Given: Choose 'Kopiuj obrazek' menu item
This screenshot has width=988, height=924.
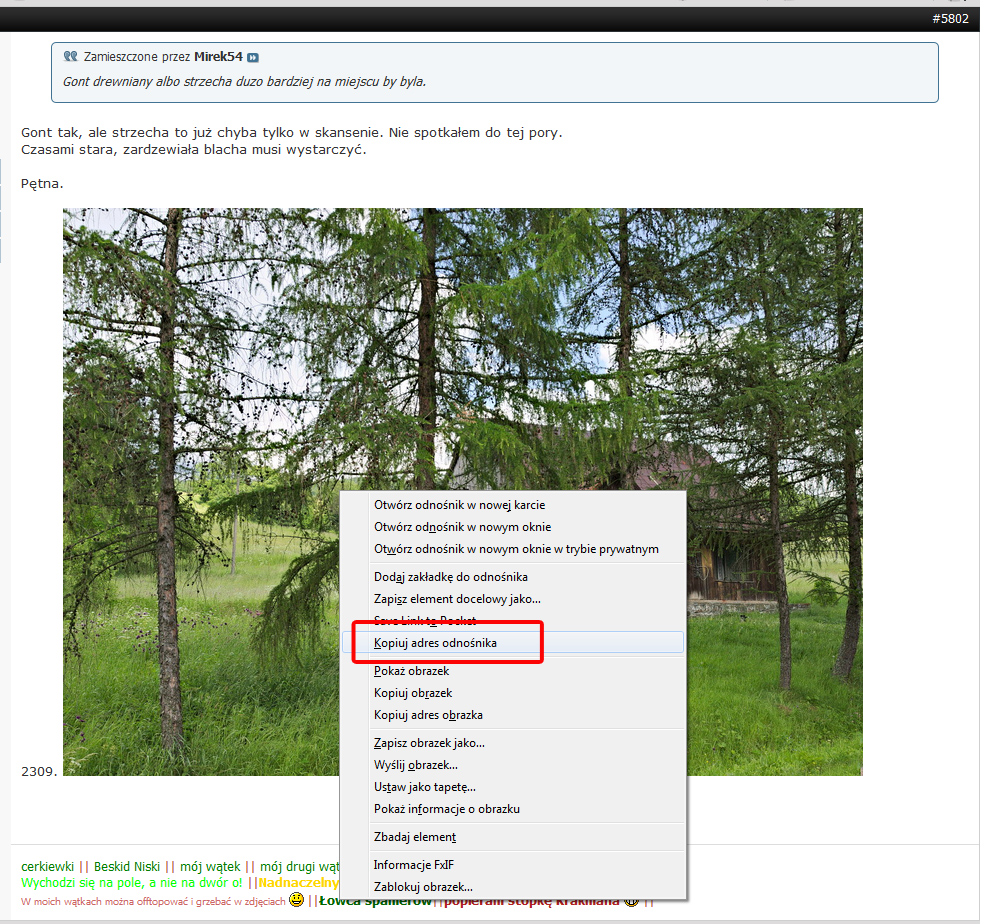Looking at the screenshot, I should (413, 693).
